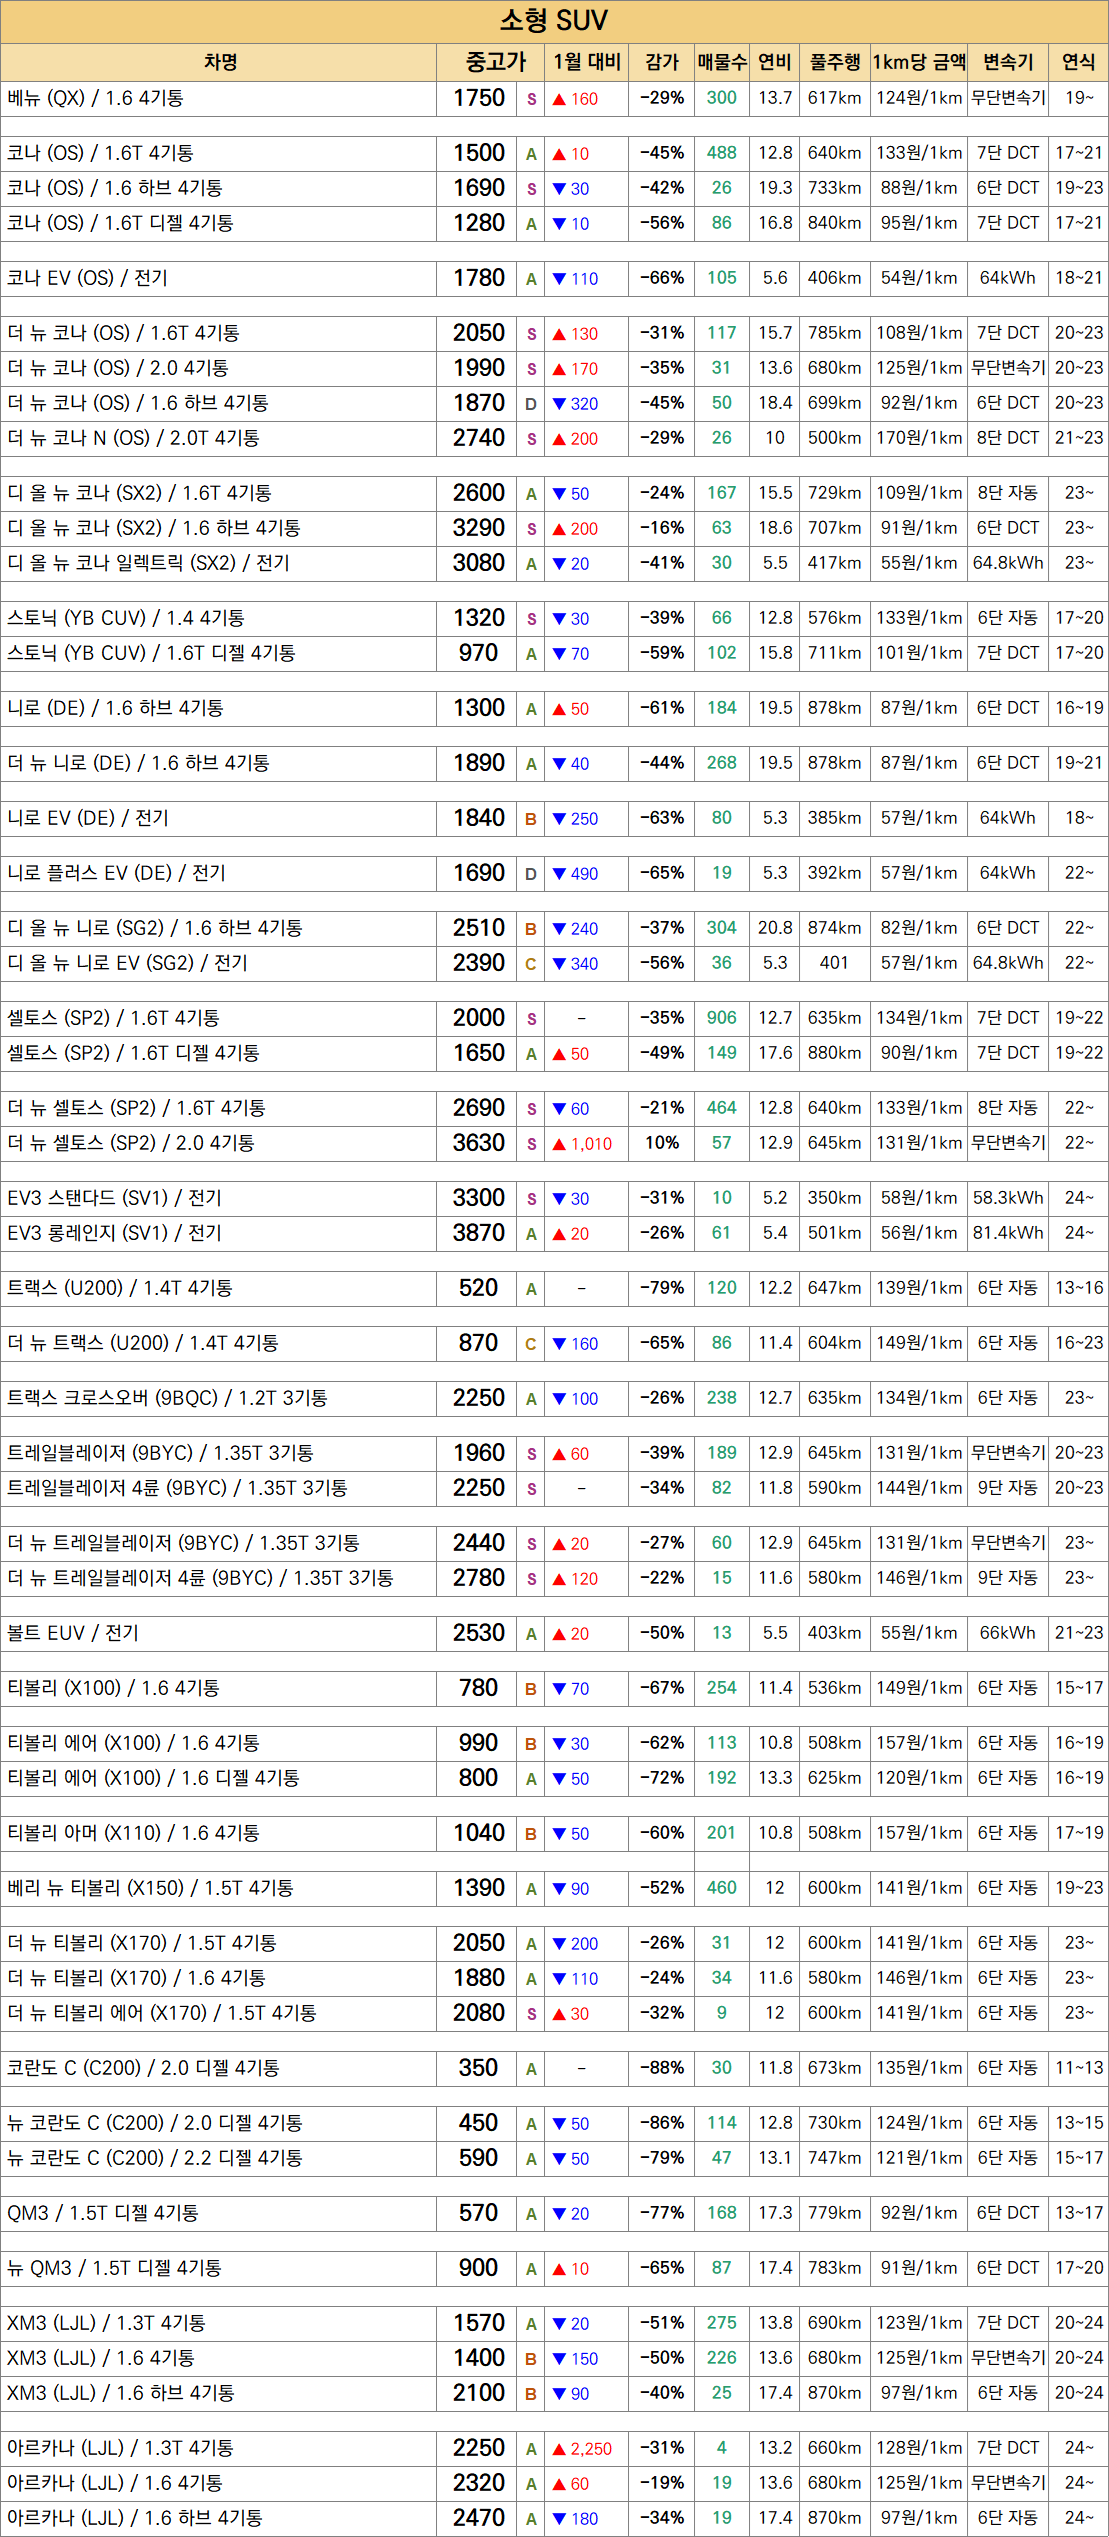Click the blue down arrow next to 490

[x=559, y=874]
